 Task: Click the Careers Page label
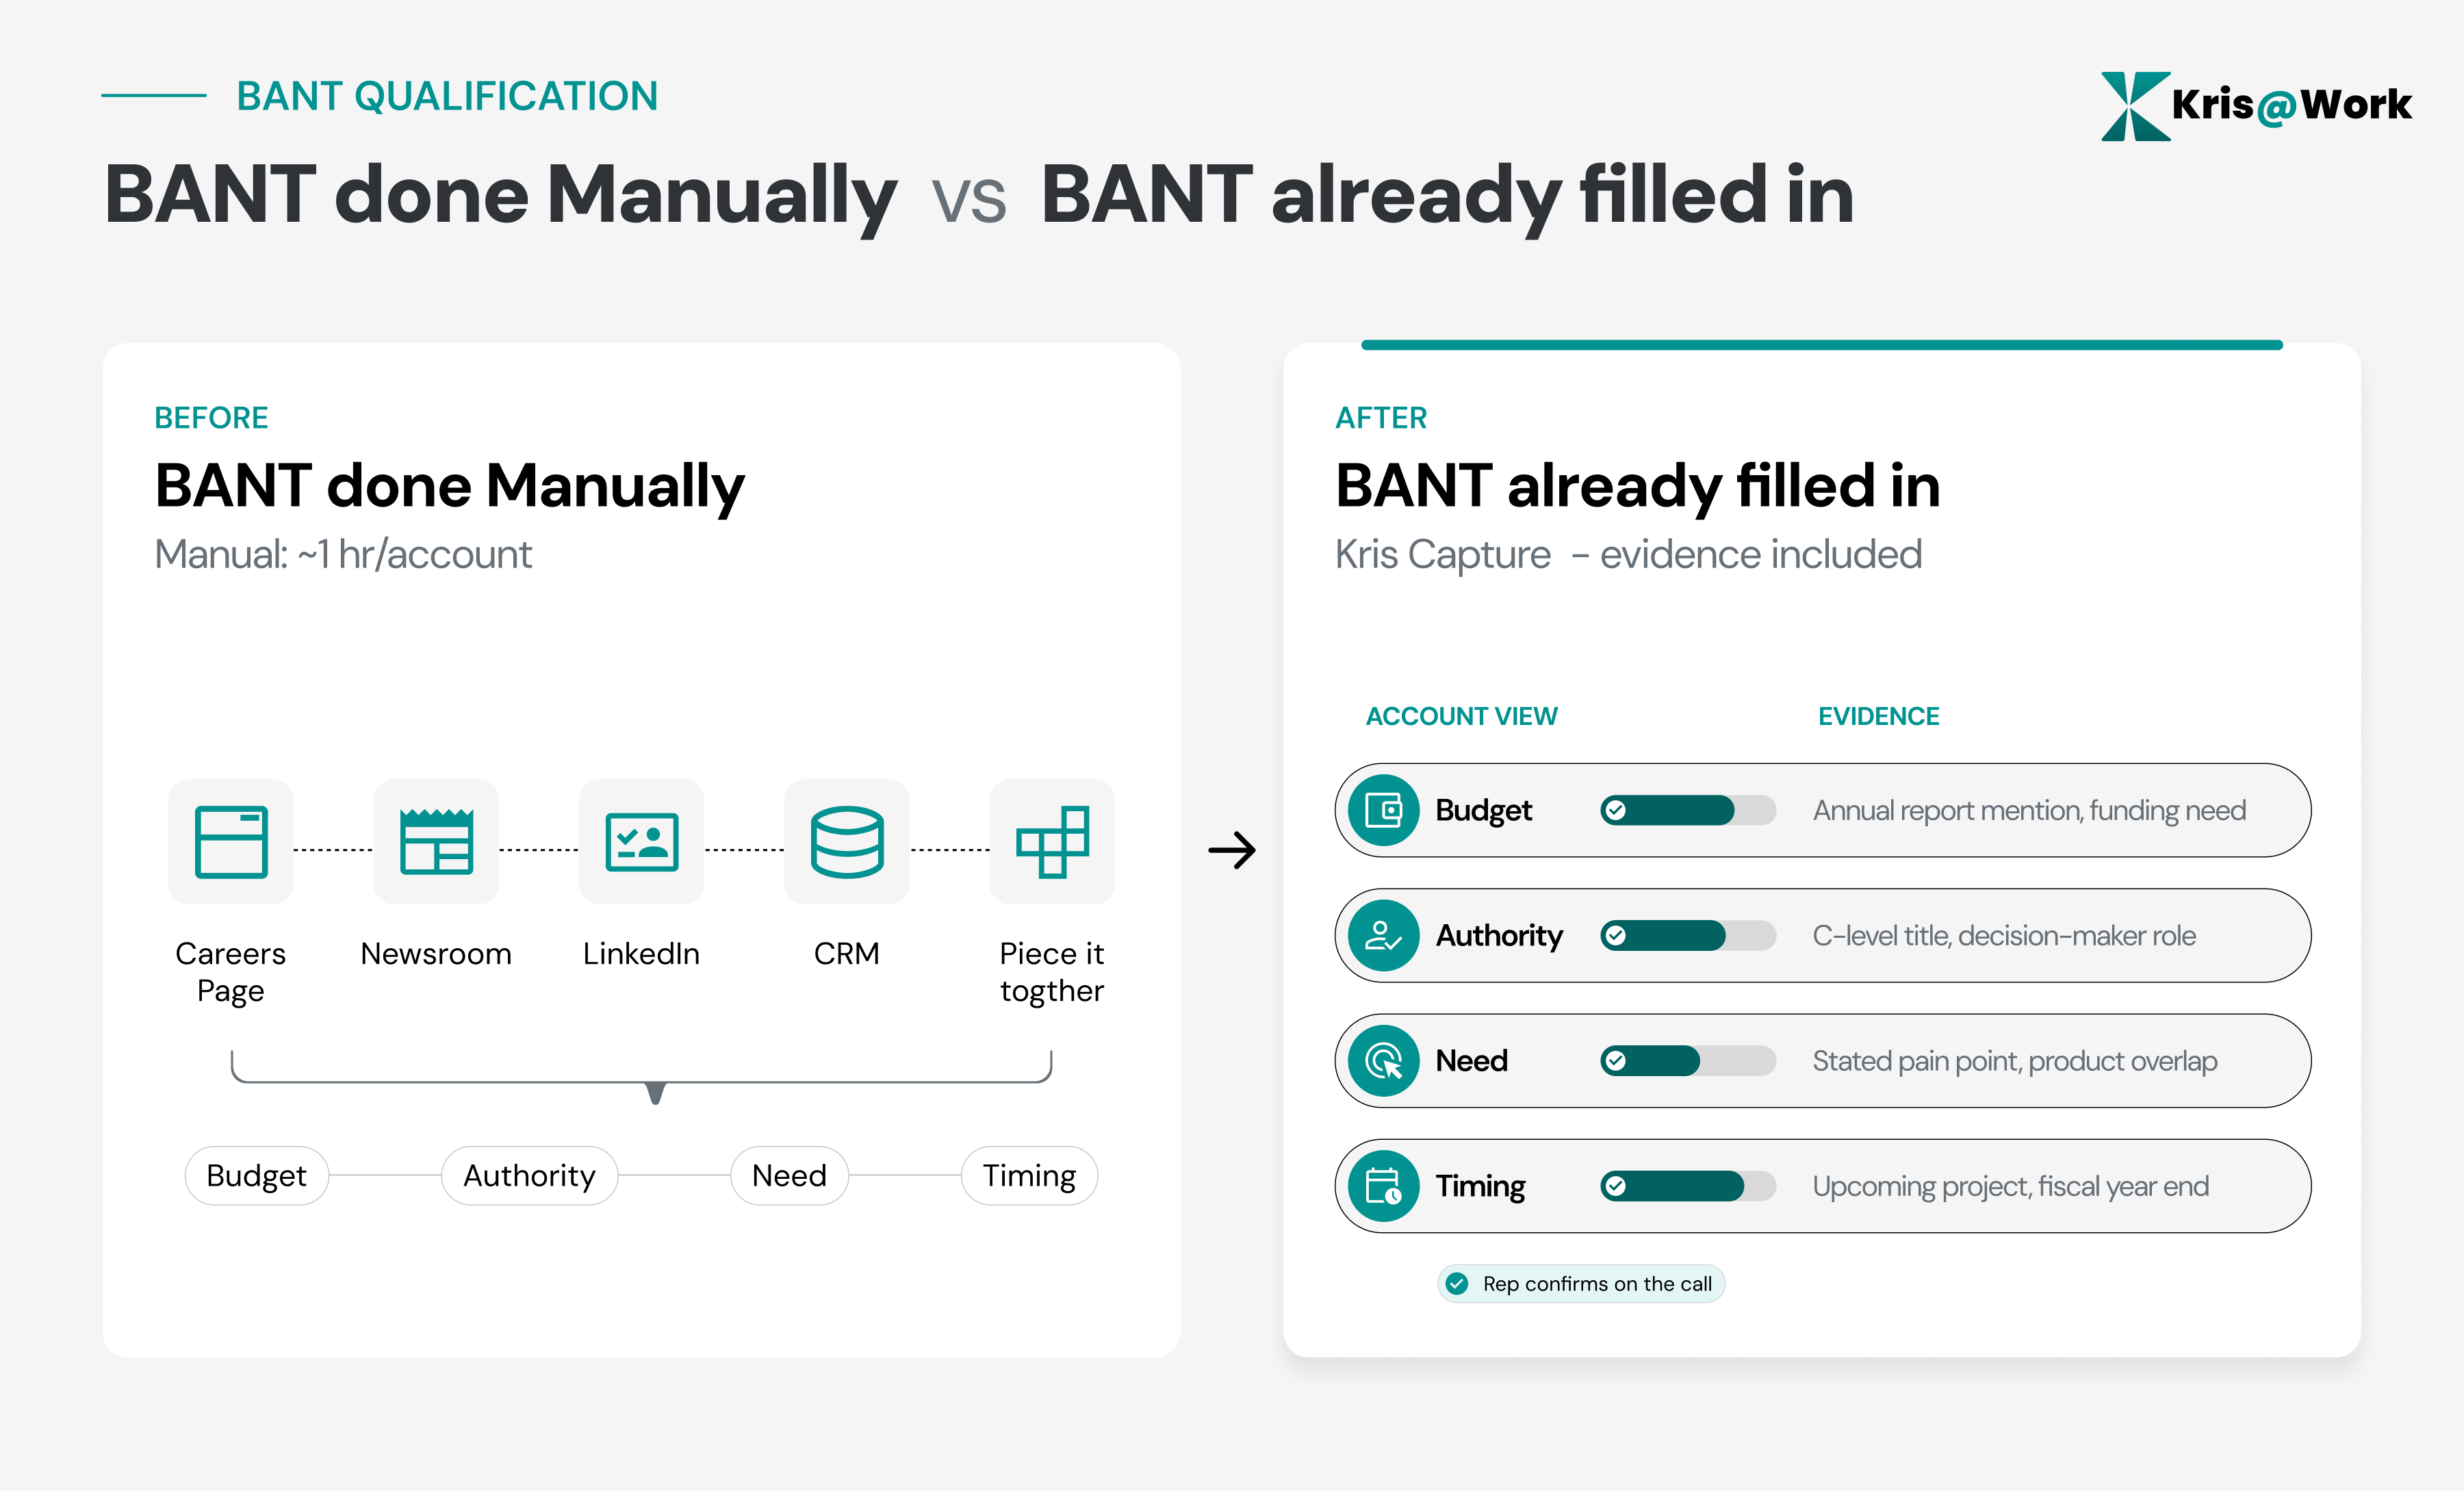point(231,971)
